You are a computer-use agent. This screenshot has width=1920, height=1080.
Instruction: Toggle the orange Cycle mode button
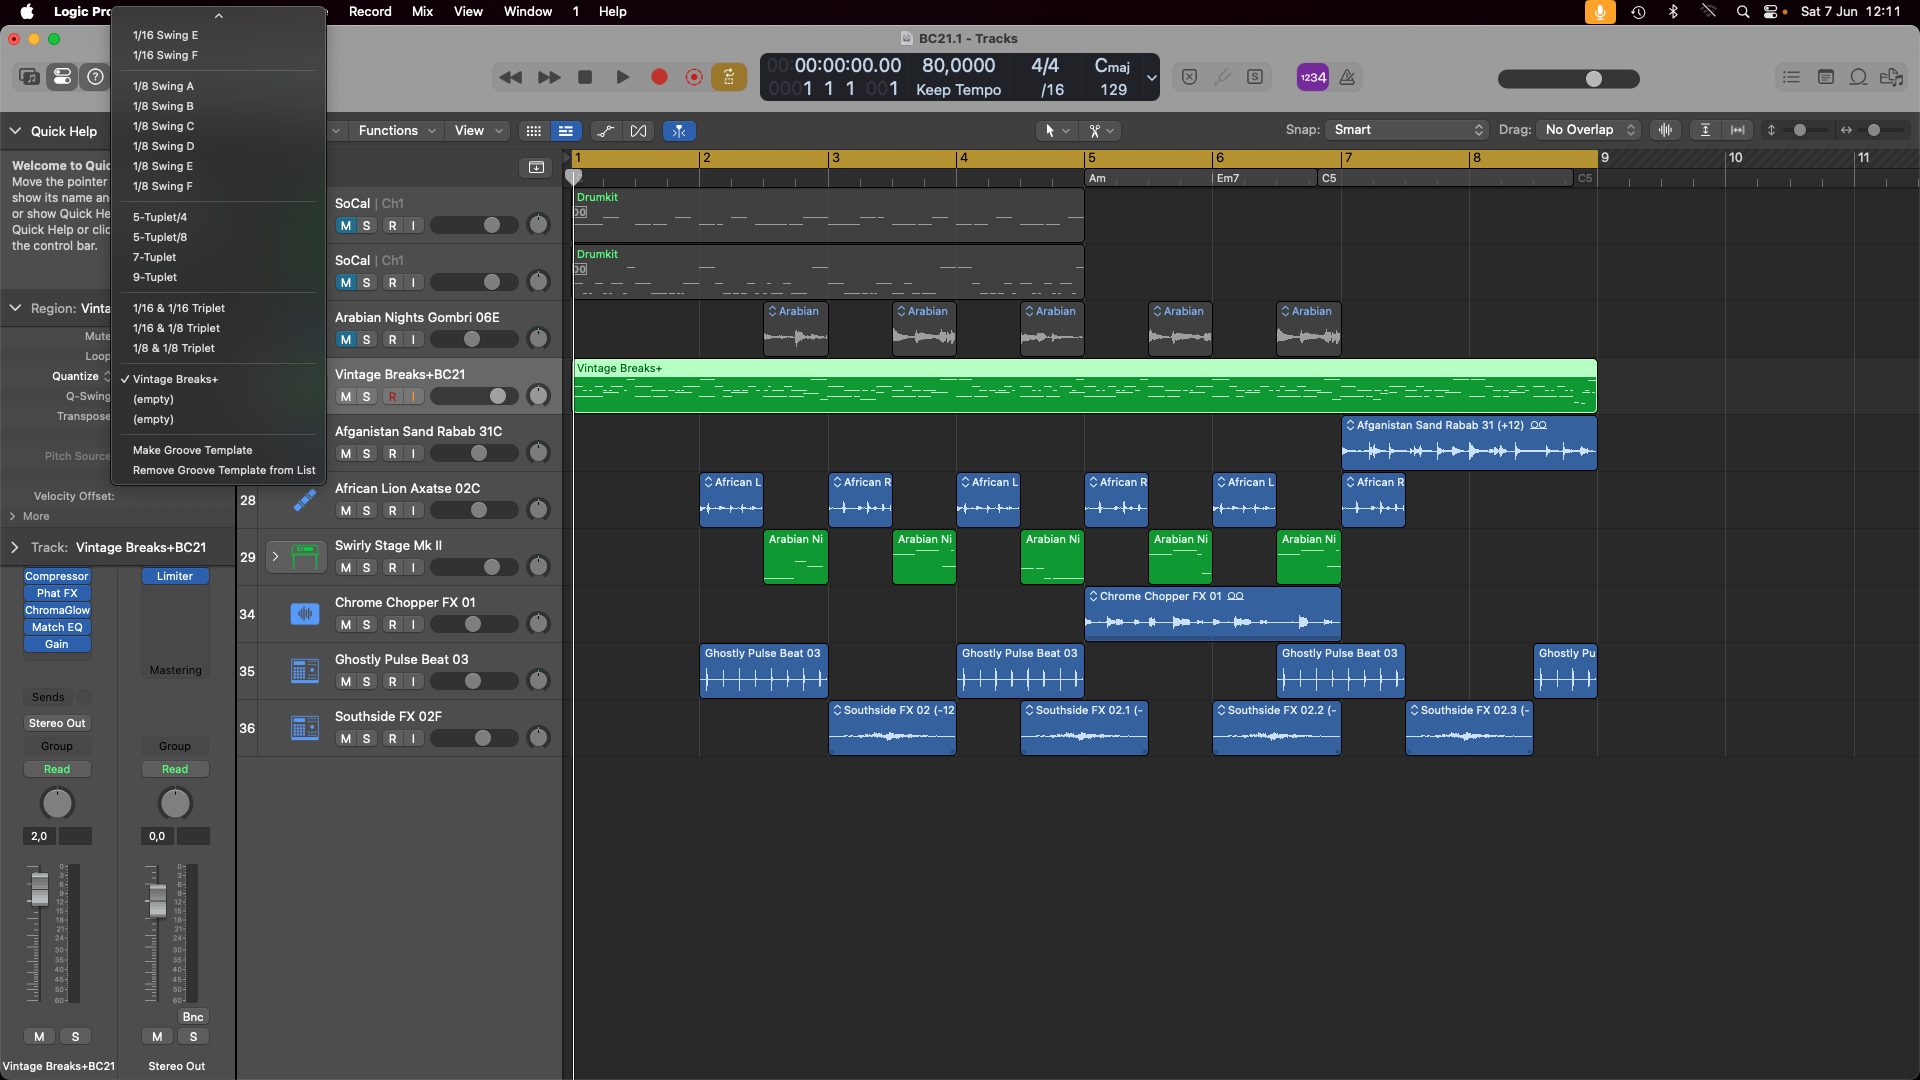point(729,77)
